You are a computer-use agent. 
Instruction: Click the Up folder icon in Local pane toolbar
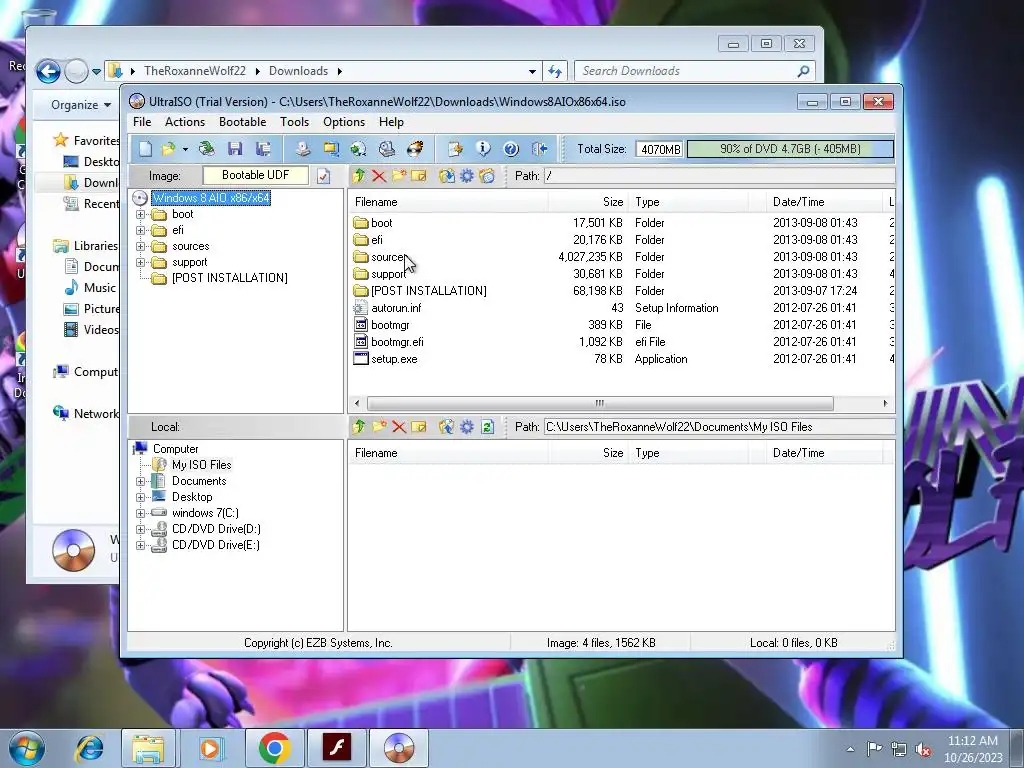[359, 427]
